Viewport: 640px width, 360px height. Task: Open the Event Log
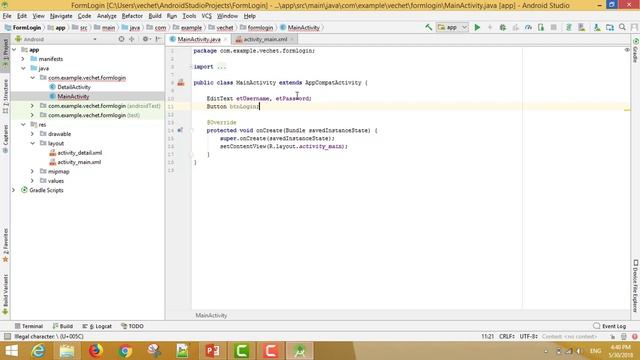click(x=610, y=326)
